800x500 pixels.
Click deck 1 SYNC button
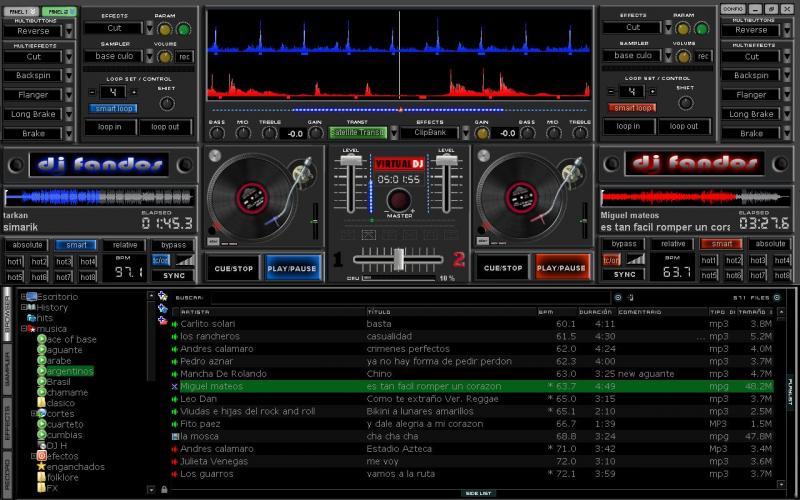pyautogui.click(x=173, y=276)
